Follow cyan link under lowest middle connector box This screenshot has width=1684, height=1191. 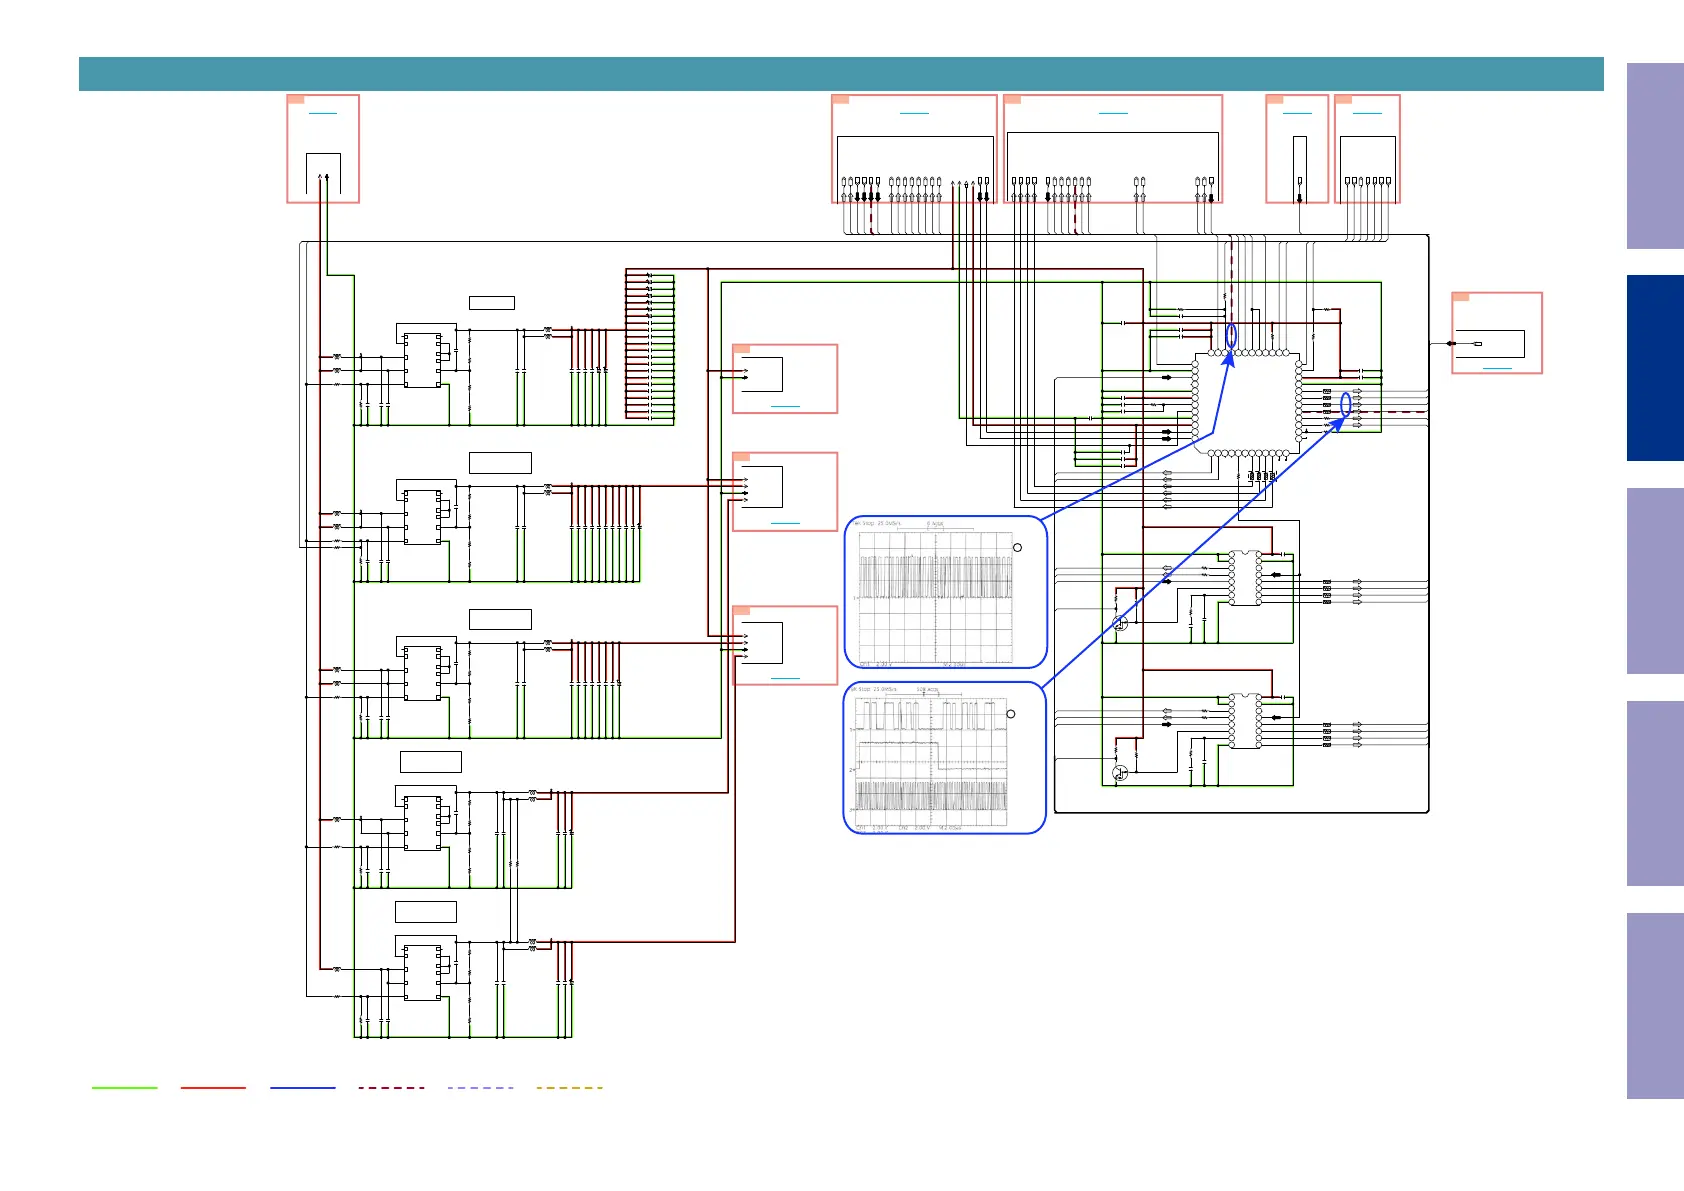(x=786, y=678)
